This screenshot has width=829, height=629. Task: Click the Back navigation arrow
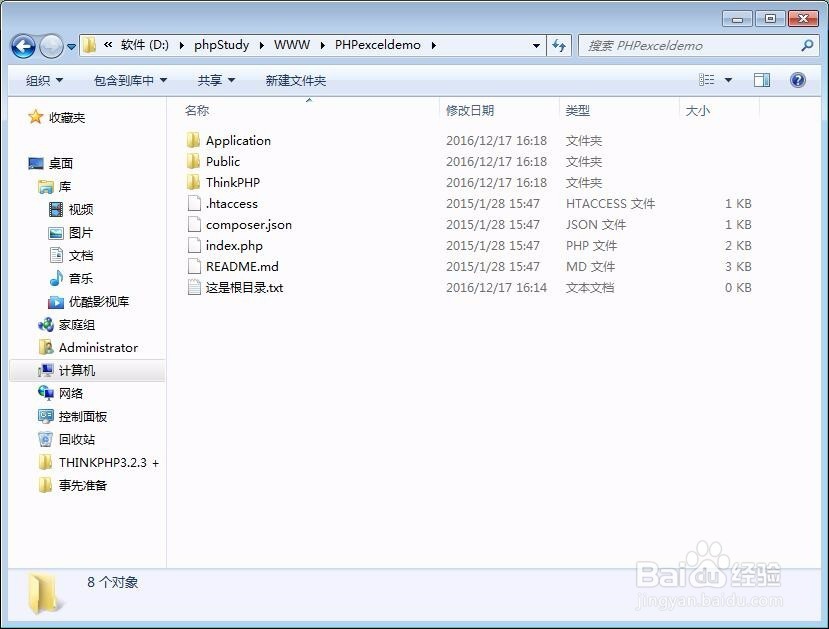click(22, 45)
